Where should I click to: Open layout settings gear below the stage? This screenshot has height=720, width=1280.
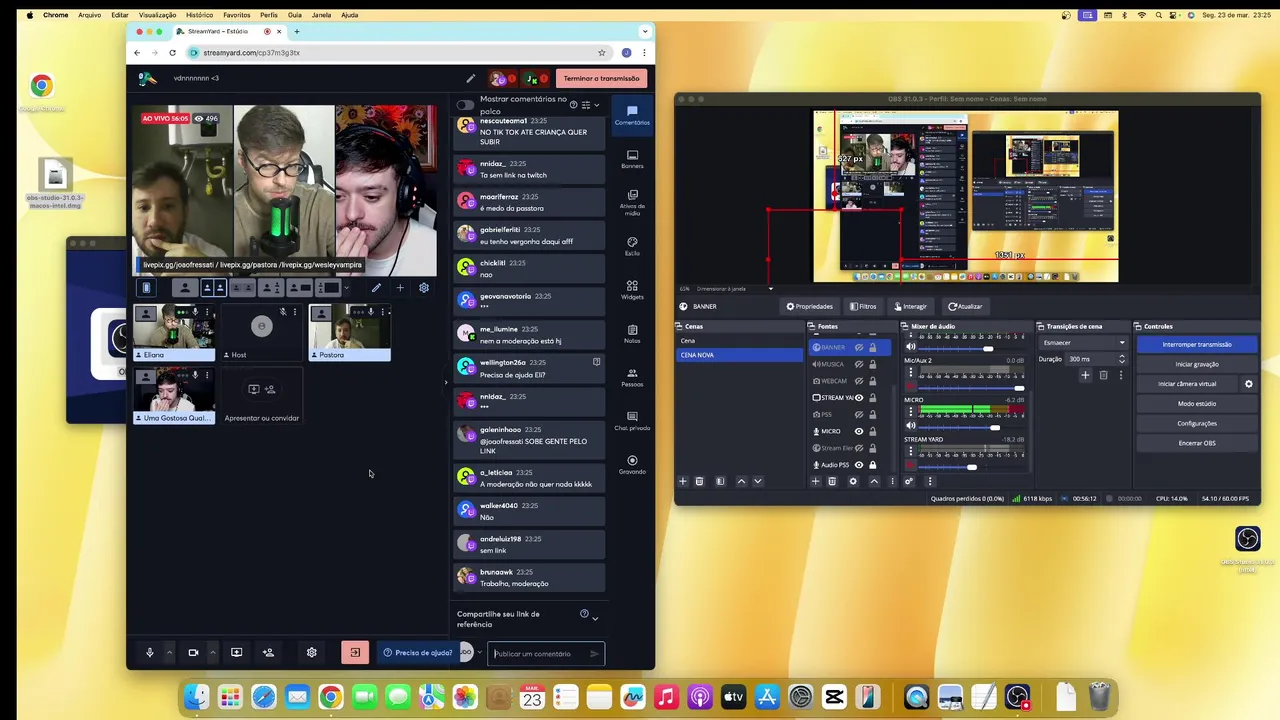pyautogui.click(x=424, y=288)
